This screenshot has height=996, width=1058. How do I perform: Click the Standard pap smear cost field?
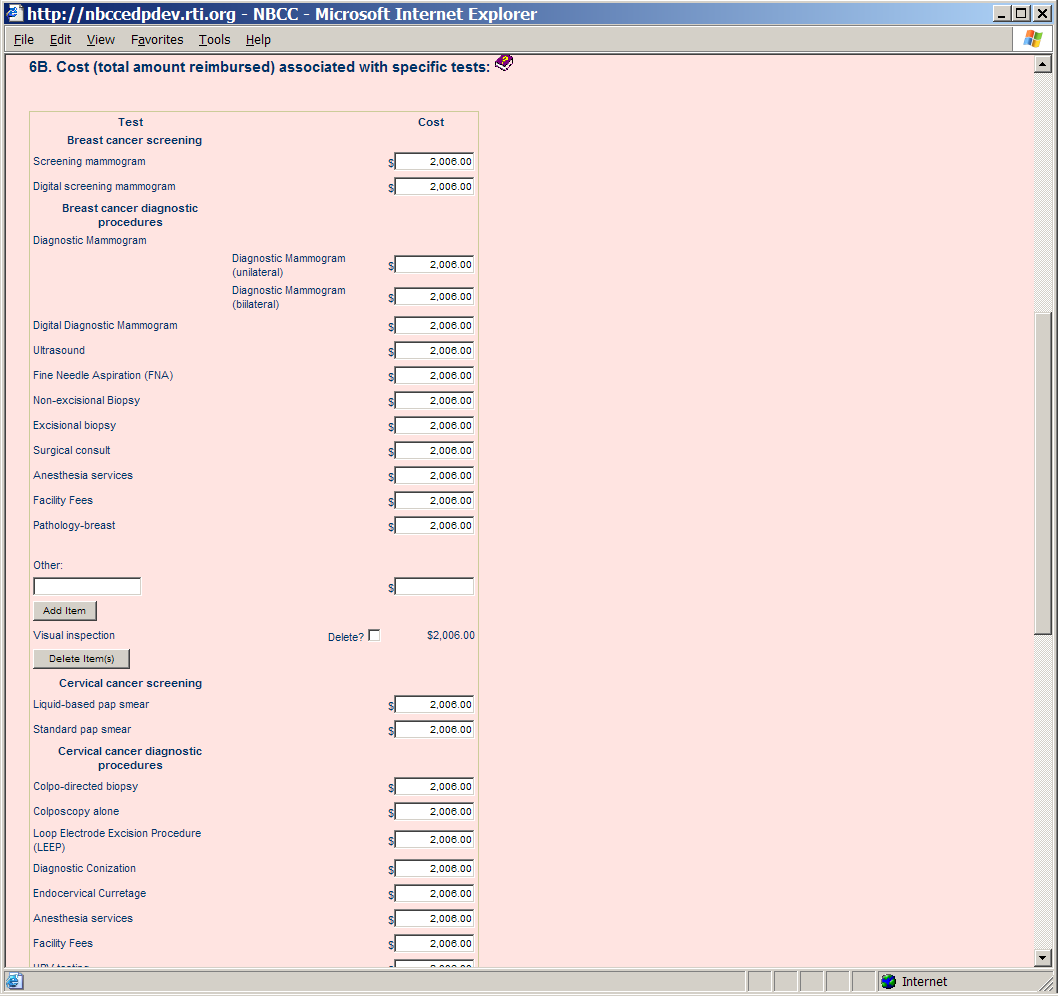(434, 730)
